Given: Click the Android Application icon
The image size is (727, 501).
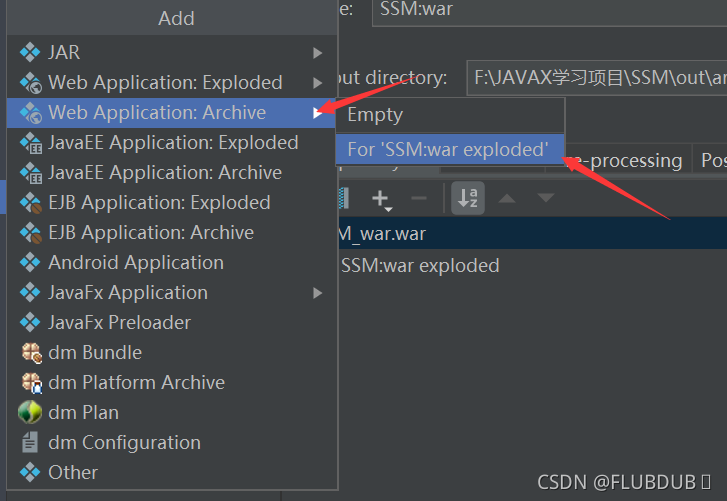Looking at the screenshot, I should (30, 263).
